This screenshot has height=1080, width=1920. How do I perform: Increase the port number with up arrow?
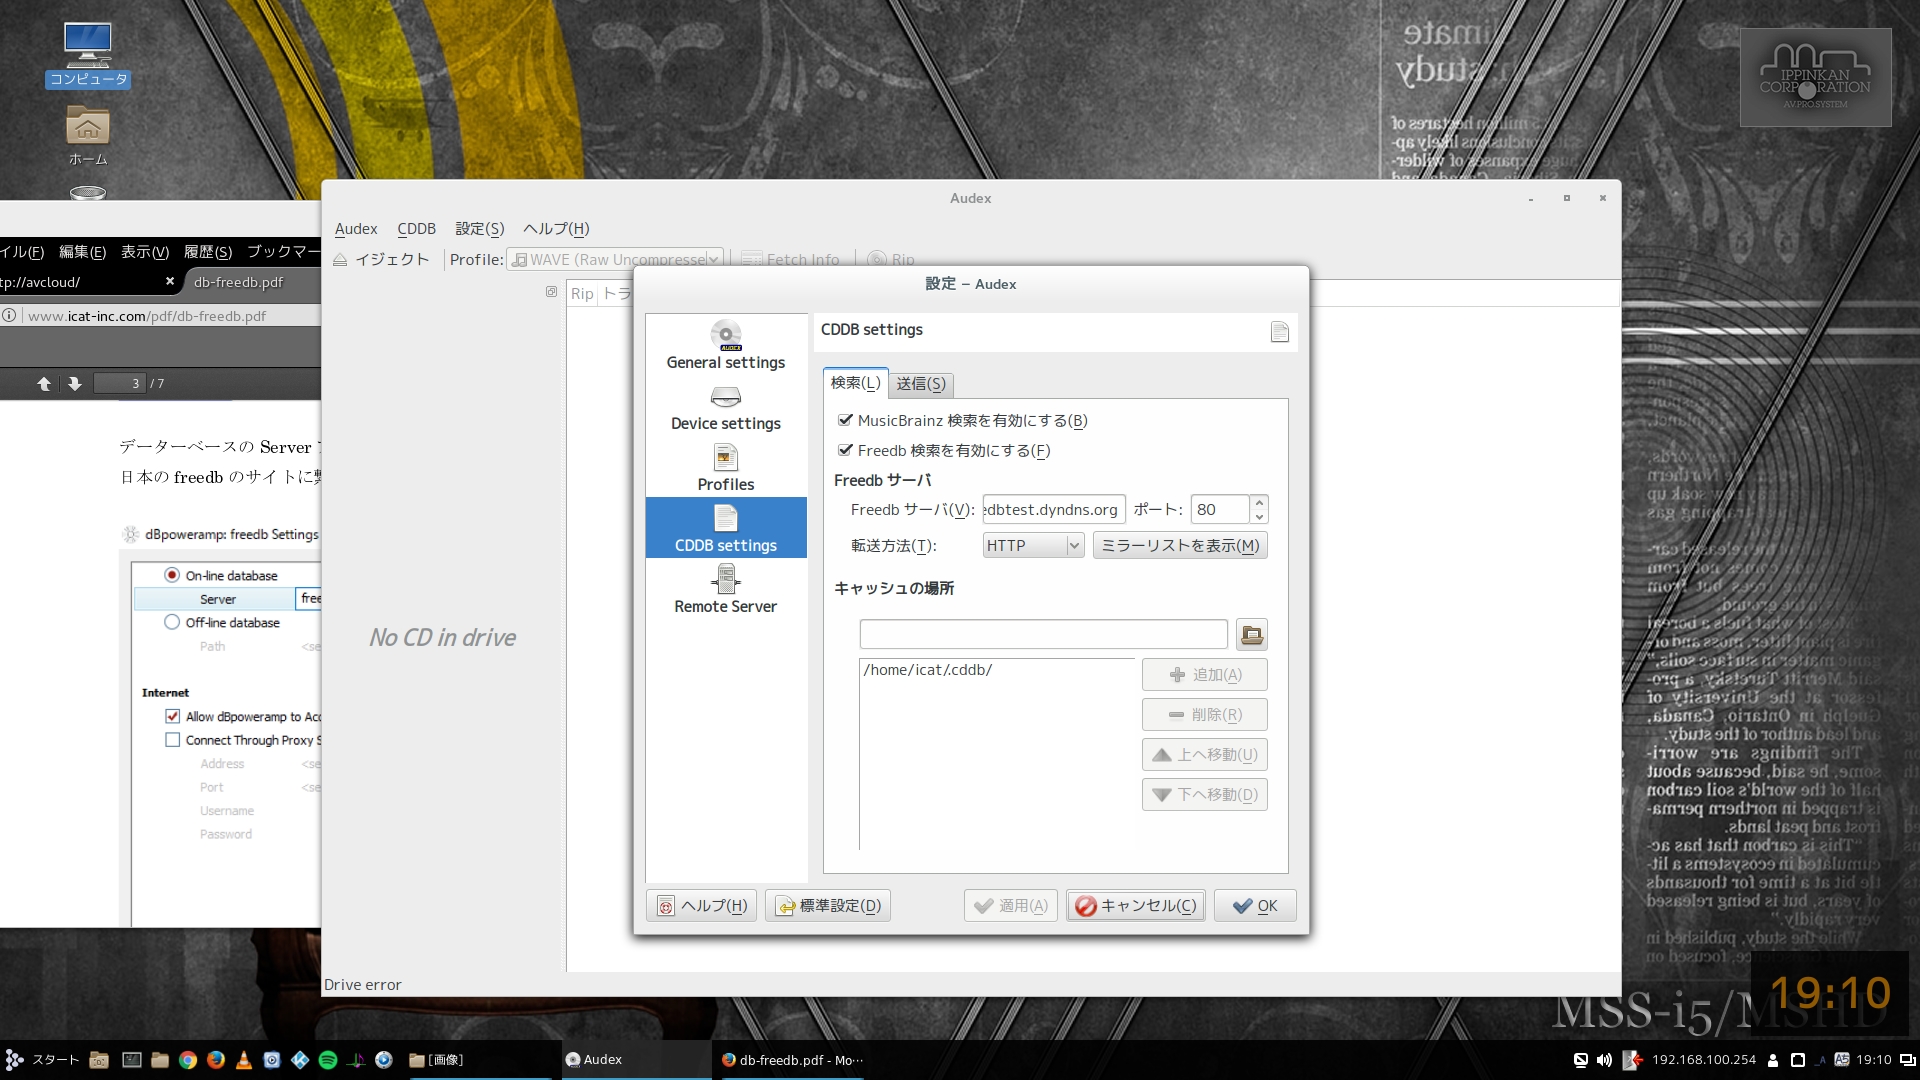coord(1260,502)
